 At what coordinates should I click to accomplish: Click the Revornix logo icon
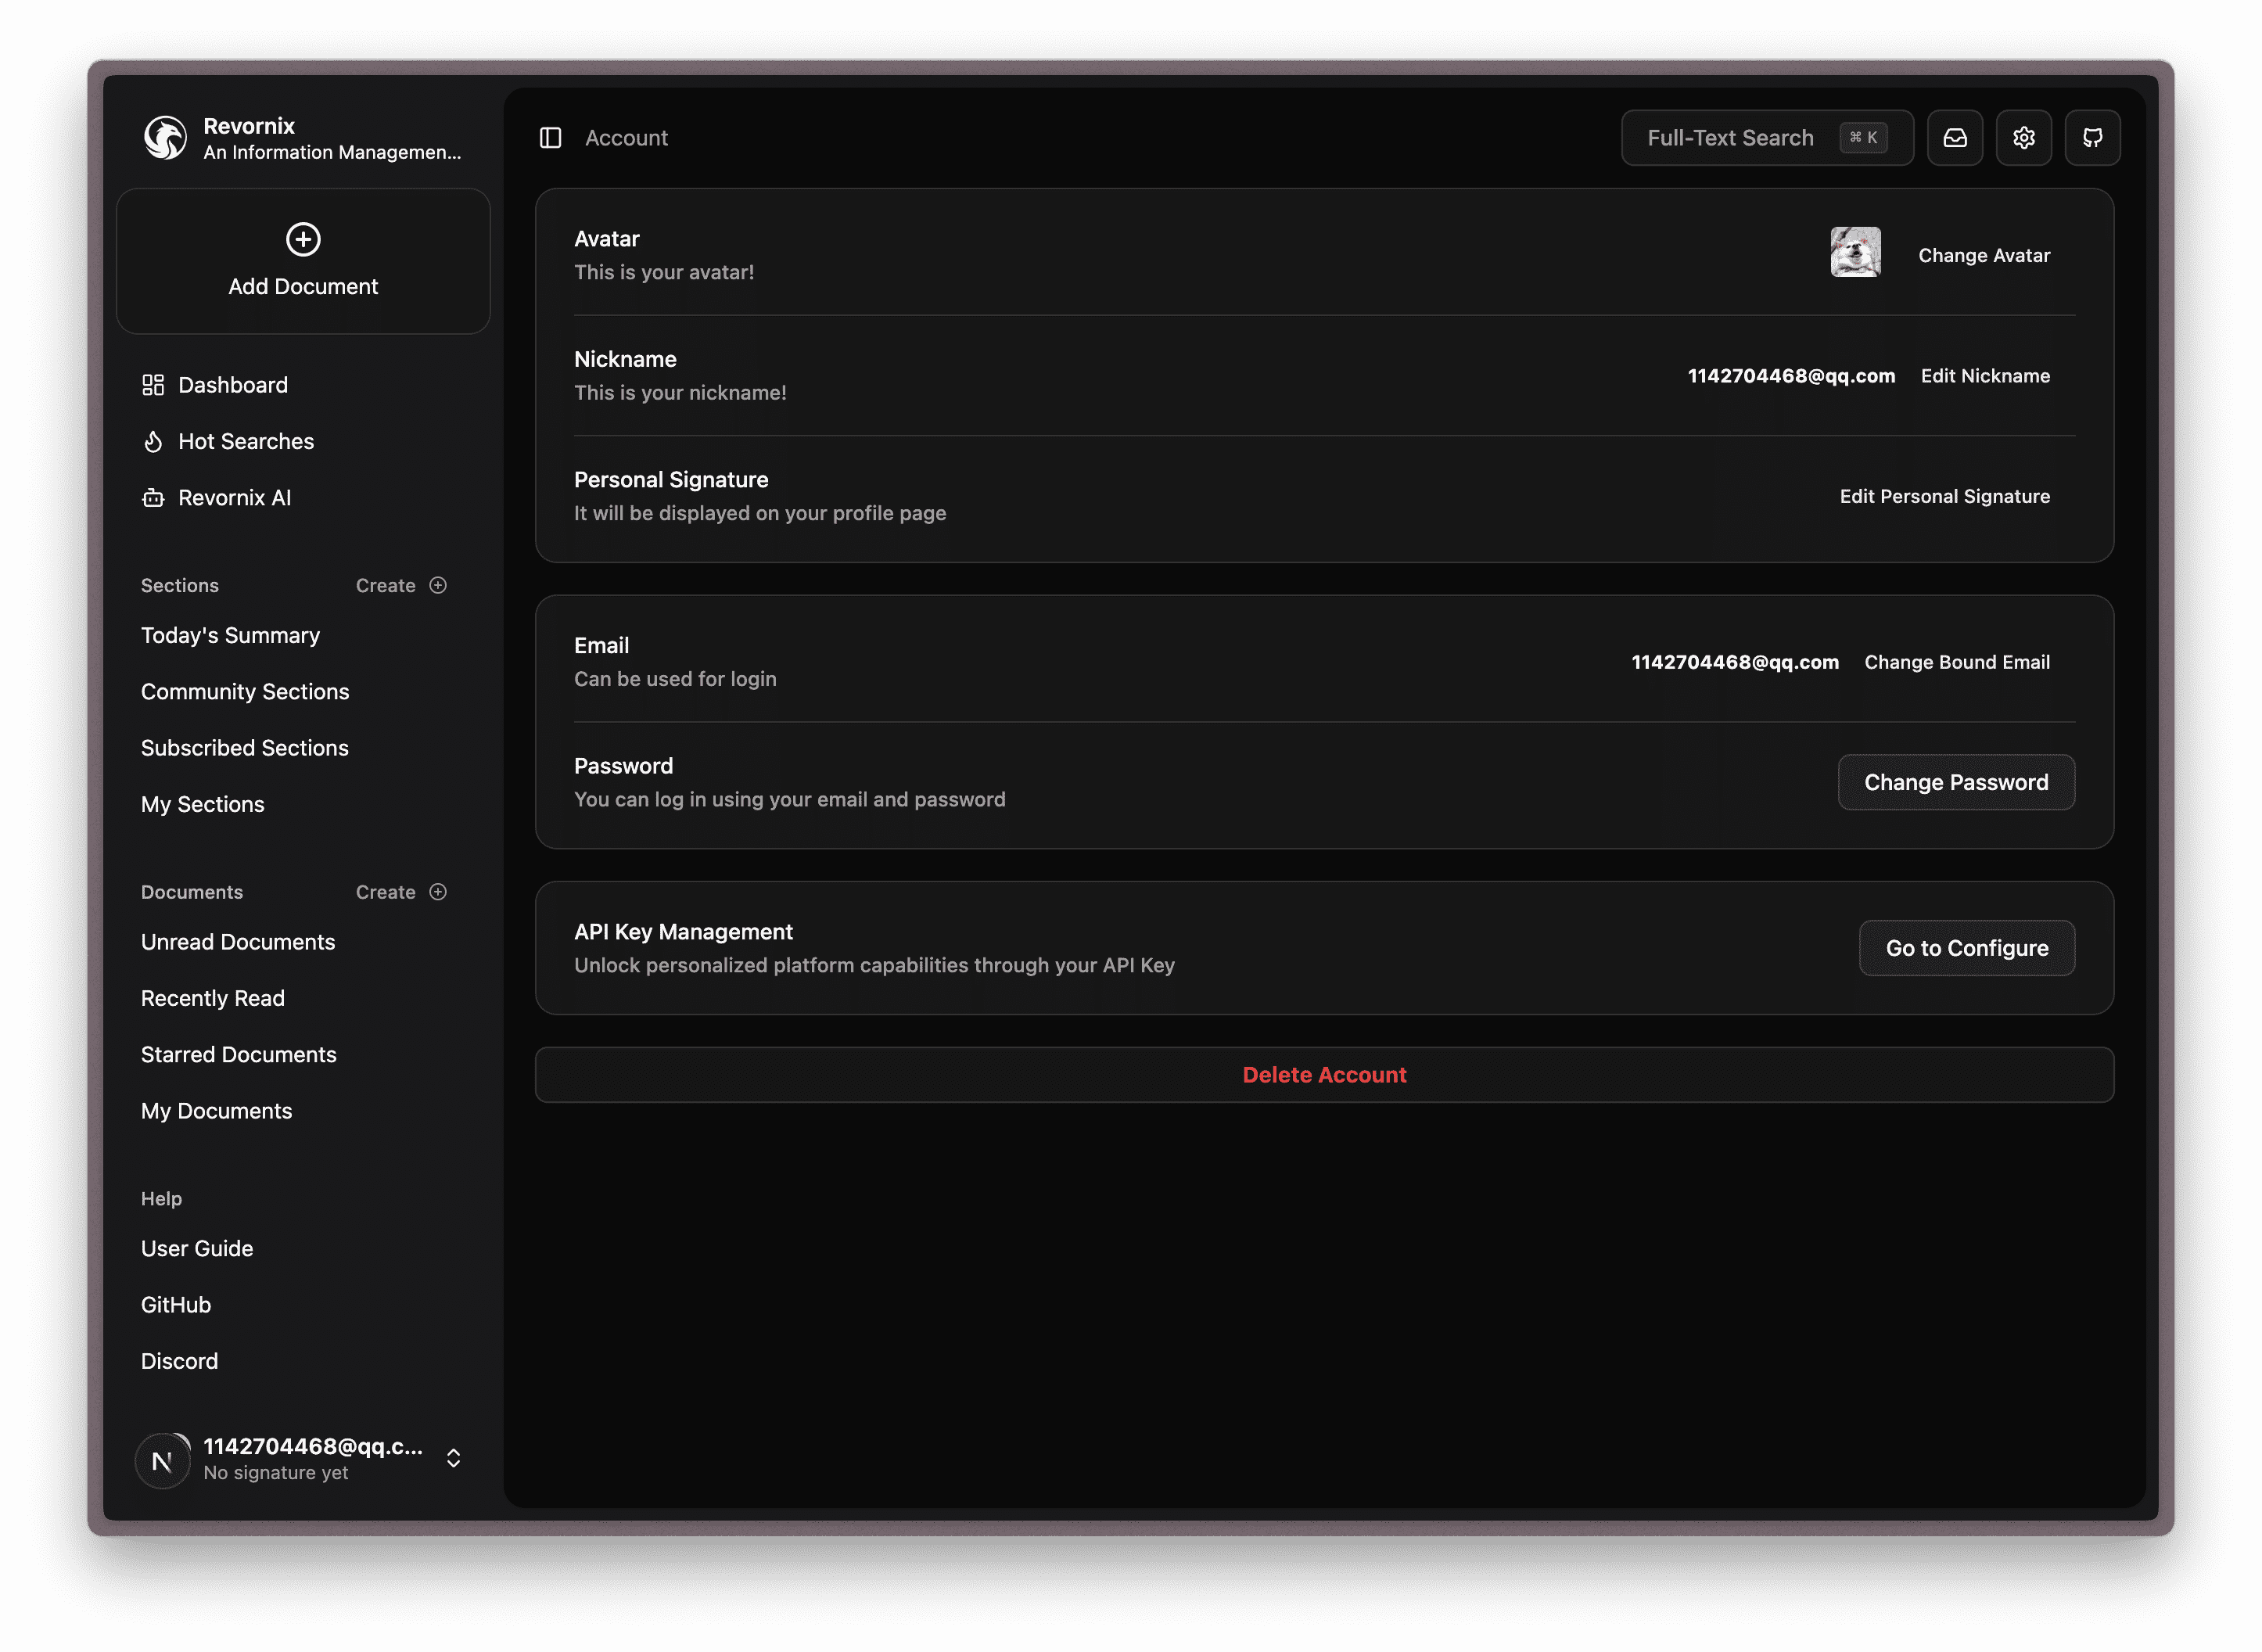pyautogui.click(x=165, y=138)
